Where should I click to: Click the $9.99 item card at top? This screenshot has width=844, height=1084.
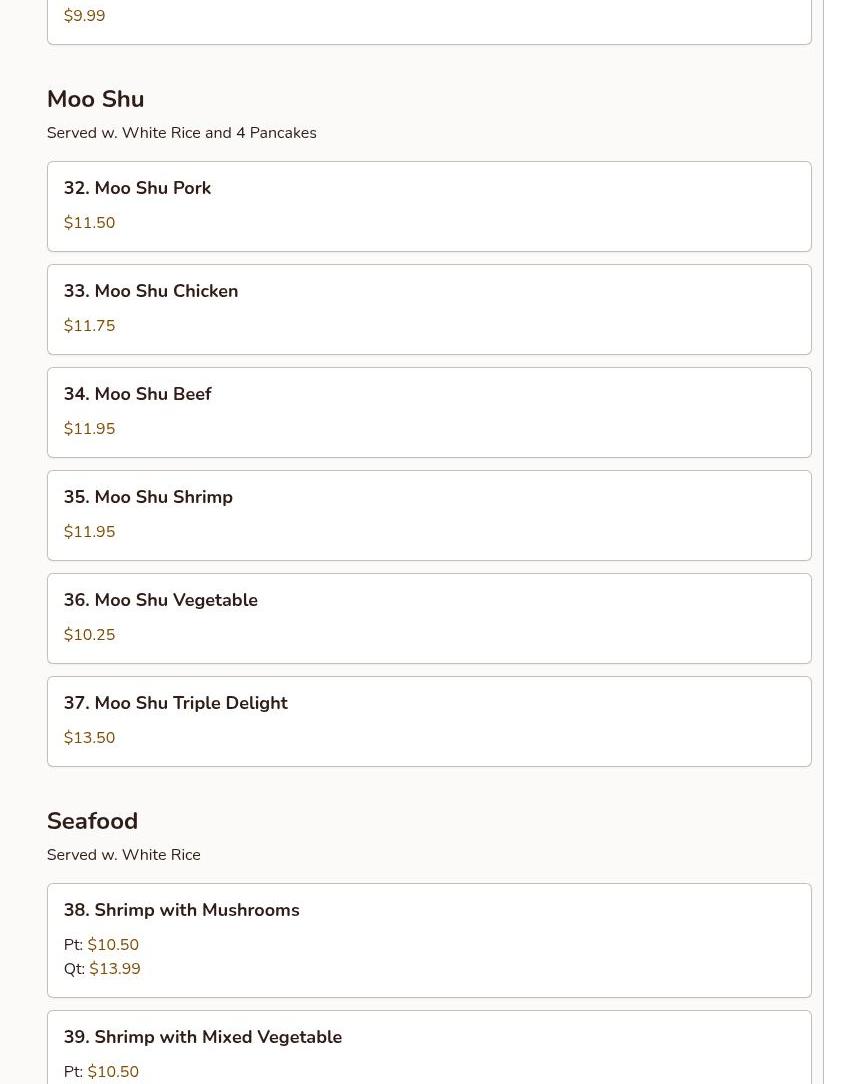429,22
